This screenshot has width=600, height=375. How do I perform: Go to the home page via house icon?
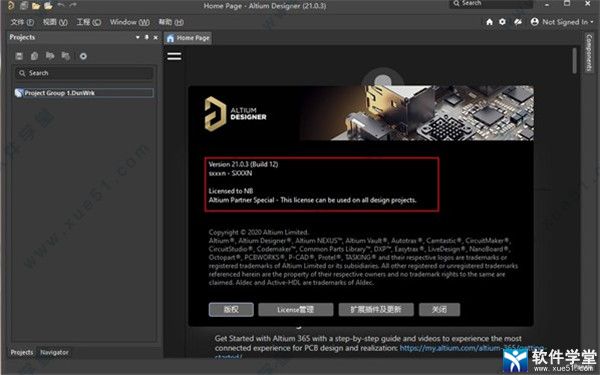489,22
